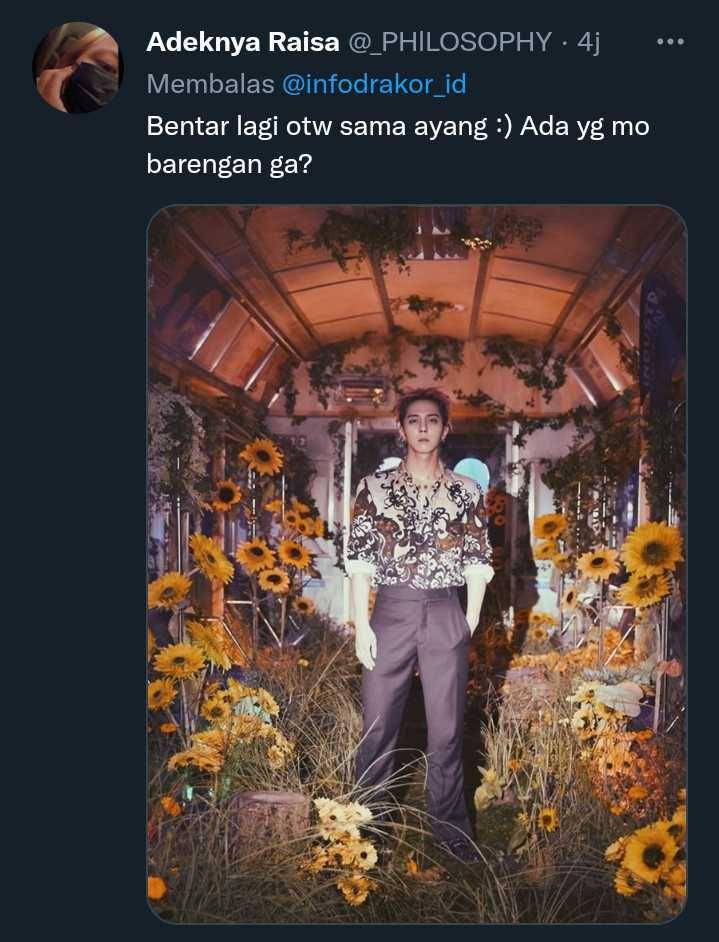Open the three-dot more options menu
This screenshot has height=942, width=719.
pyautogui.click(x=670, y=42)
